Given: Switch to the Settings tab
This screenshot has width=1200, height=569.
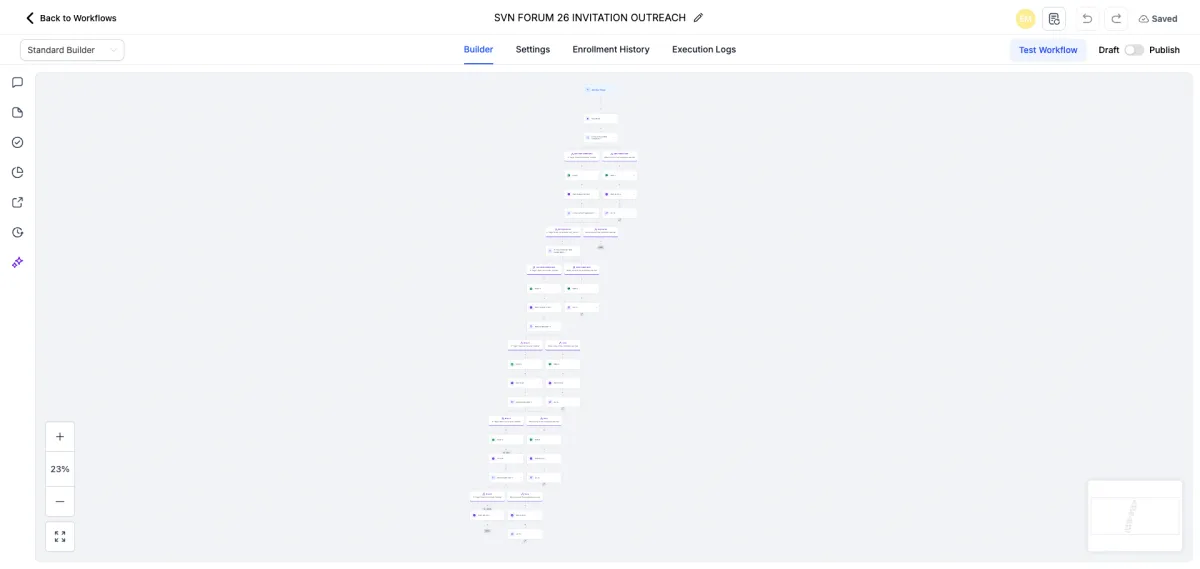Looking at the screenshot, I should (533, 49).
